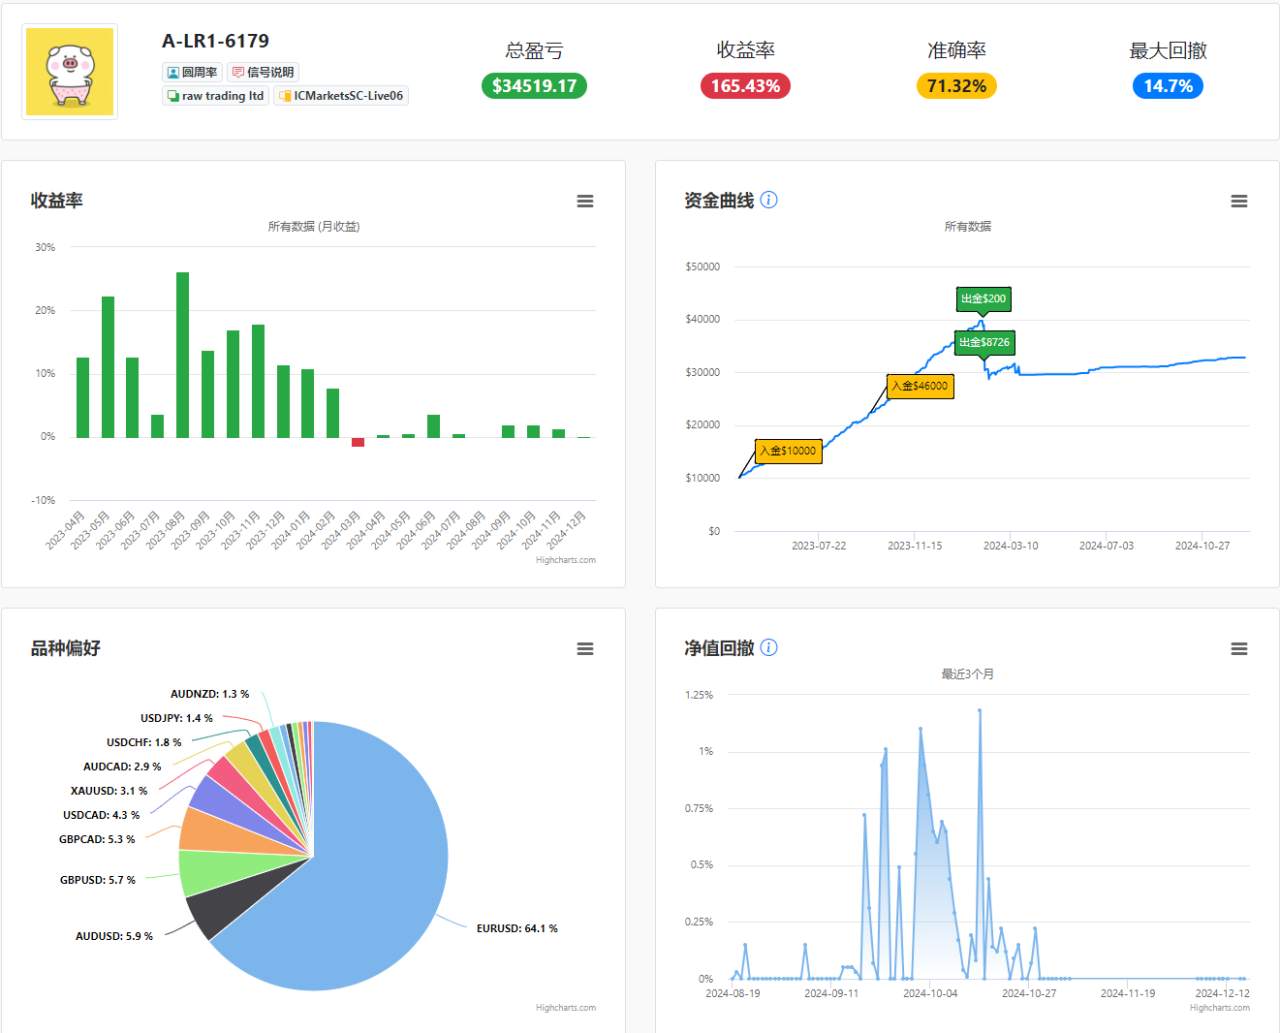The width and height of the screenshot is (1280, 1033).
Task: Click Highcharts.com credit in 净值回撤 chart
Action: coord(1220,1008)
